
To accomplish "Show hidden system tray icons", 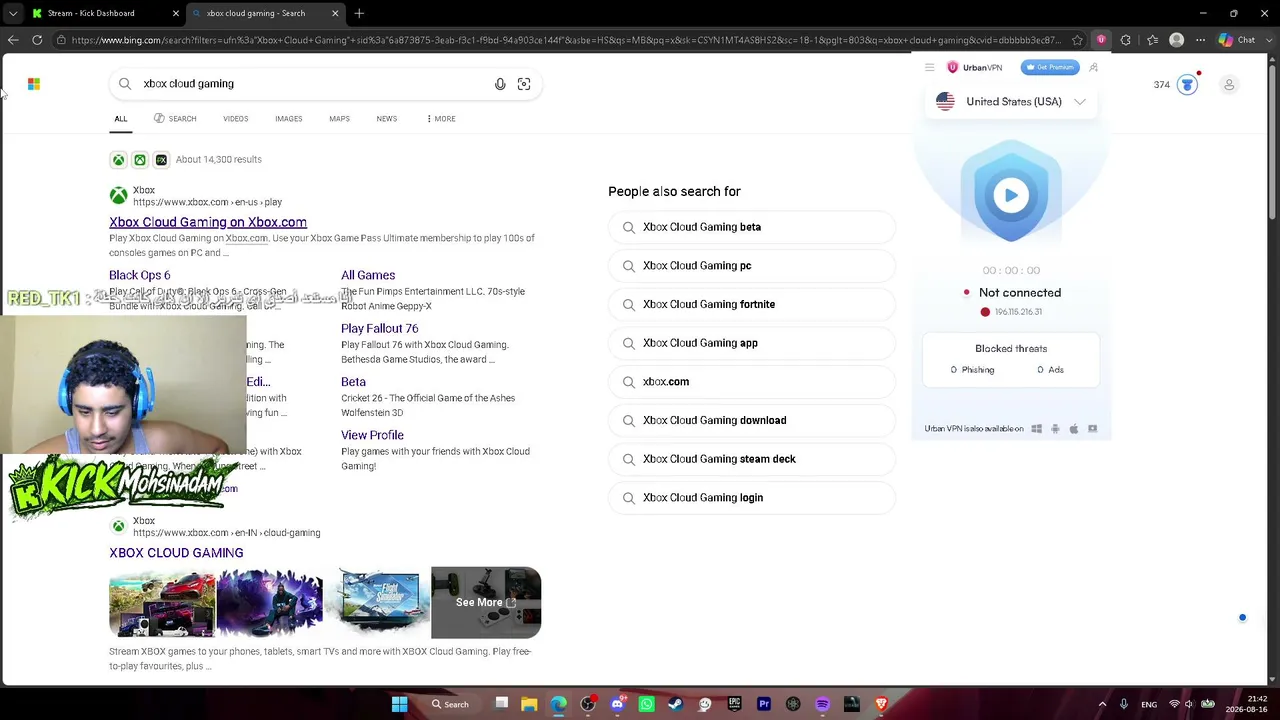I will point(1102,704).
